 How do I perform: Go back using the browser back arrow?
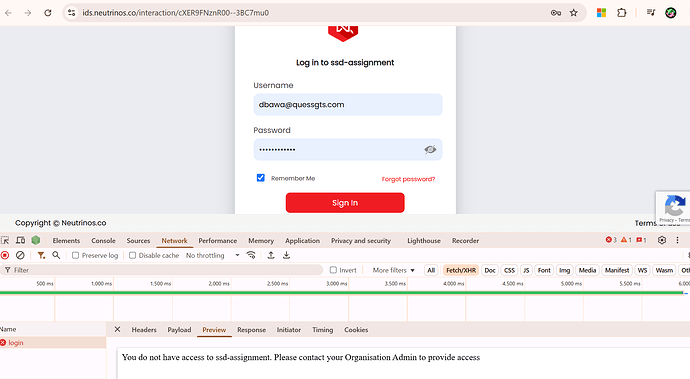point(8,13)
